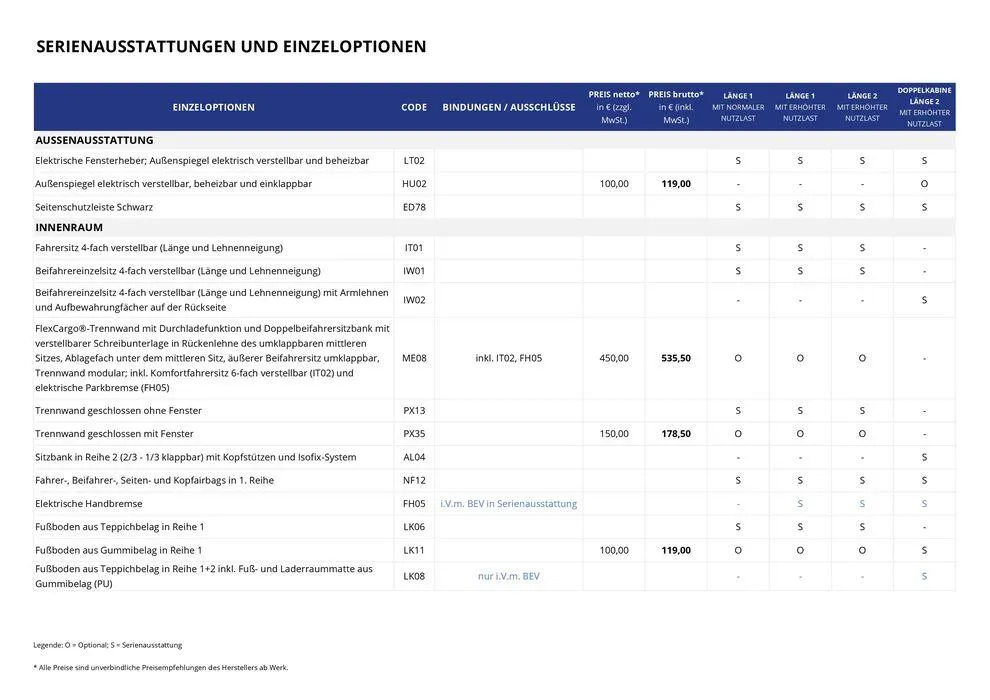Select the O option for Außenspiegel Doppelkabine

point(924,182)
